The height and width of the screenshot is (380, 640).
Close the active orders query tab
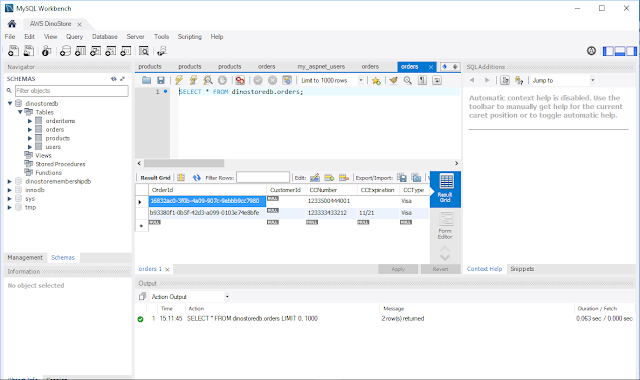coord(431,67)
